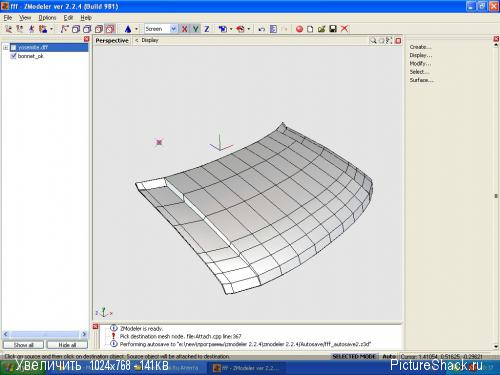Viewport: 500px width, 375px height.
Task: Toggle the blue Z axis constraint
Action: pyautogui.click(x=207, y=29)
